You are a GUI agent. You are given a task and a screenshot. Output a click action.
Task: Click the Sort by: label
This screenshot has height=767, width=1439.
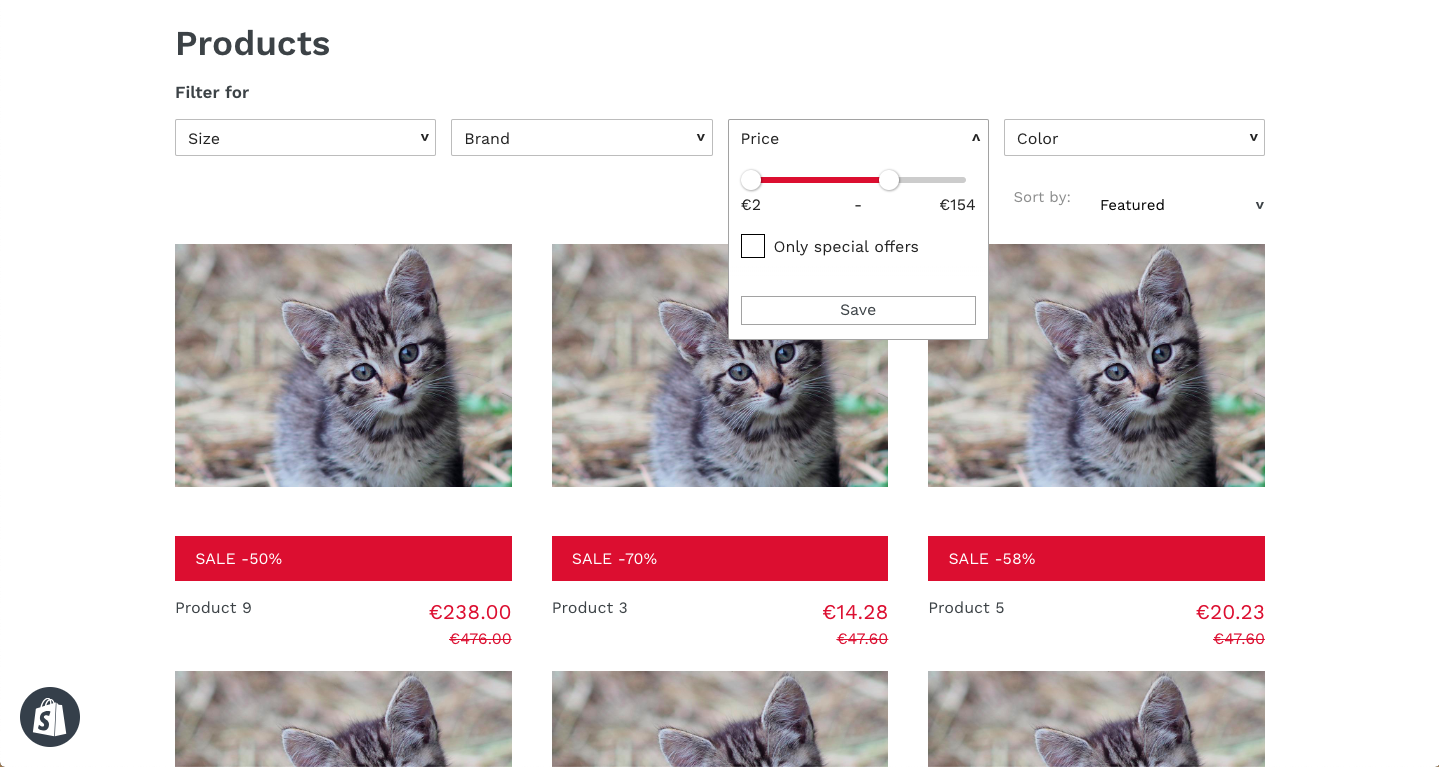tap(1042, 197)
